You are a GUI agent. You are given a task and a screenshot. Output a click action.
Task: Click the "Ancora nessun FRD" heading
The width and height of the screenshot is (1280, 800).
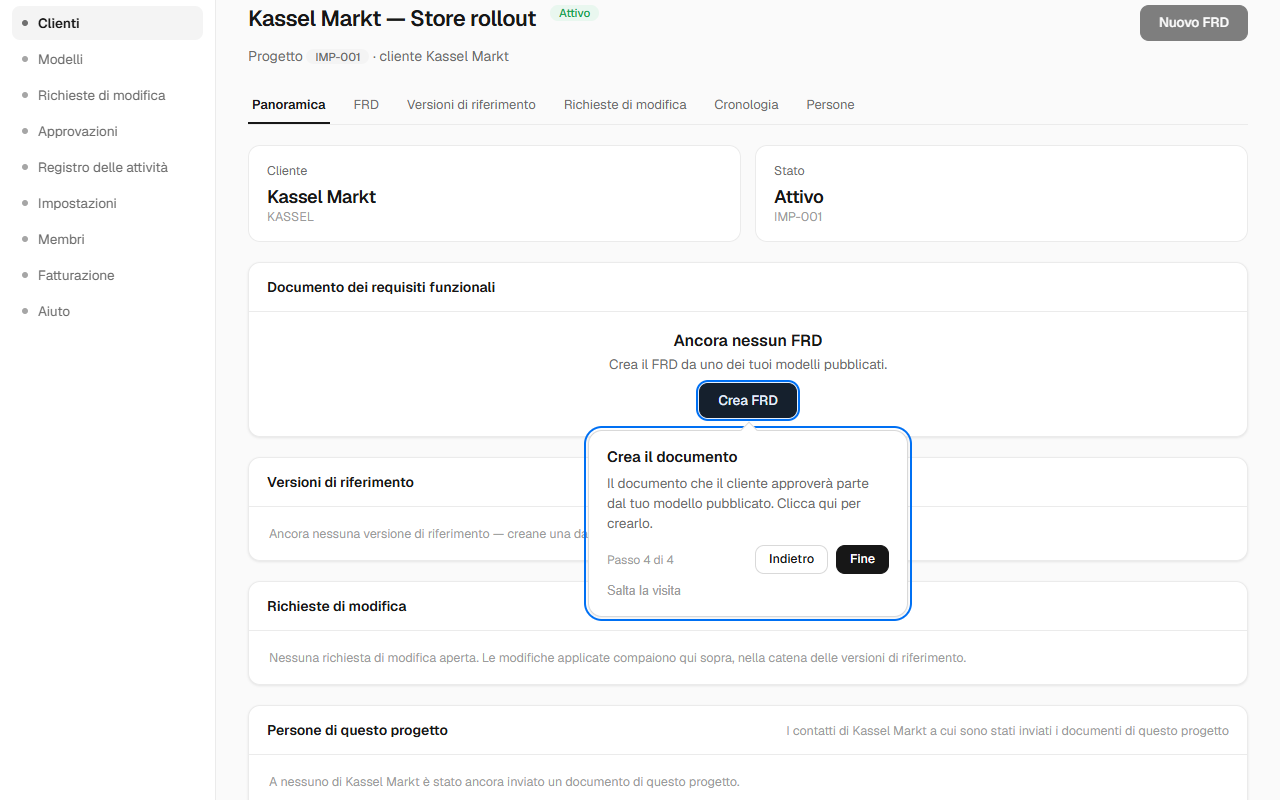pyautogui.click(x=748, y=341)
